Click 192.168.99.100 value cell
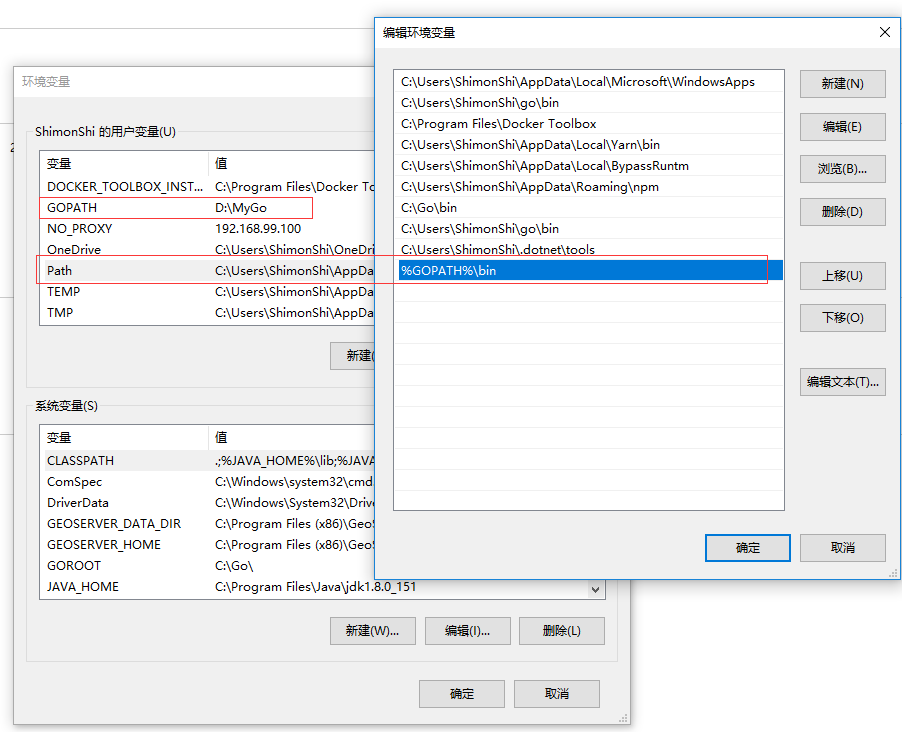This screenshot has width=902, height=732. point(258,228)
